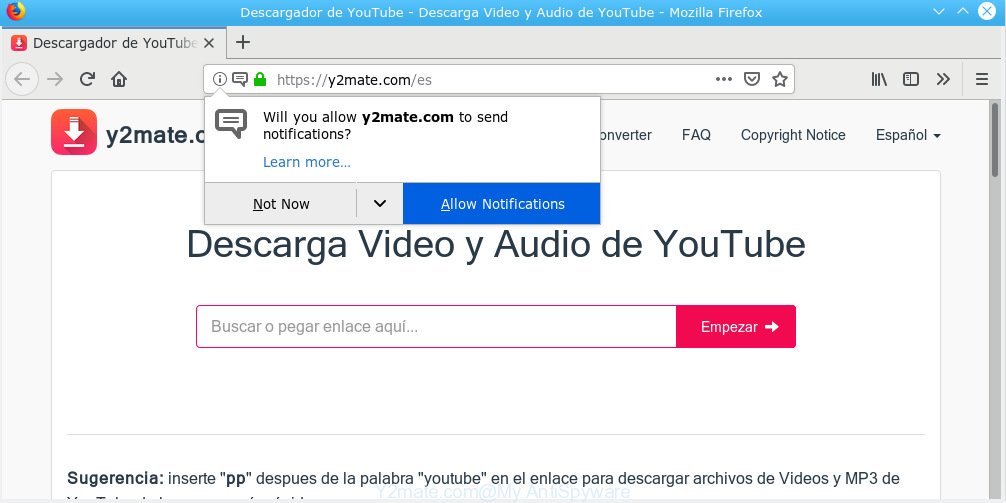Open a new tab with the plus
1006x503 pixels.
click(243, 42)
